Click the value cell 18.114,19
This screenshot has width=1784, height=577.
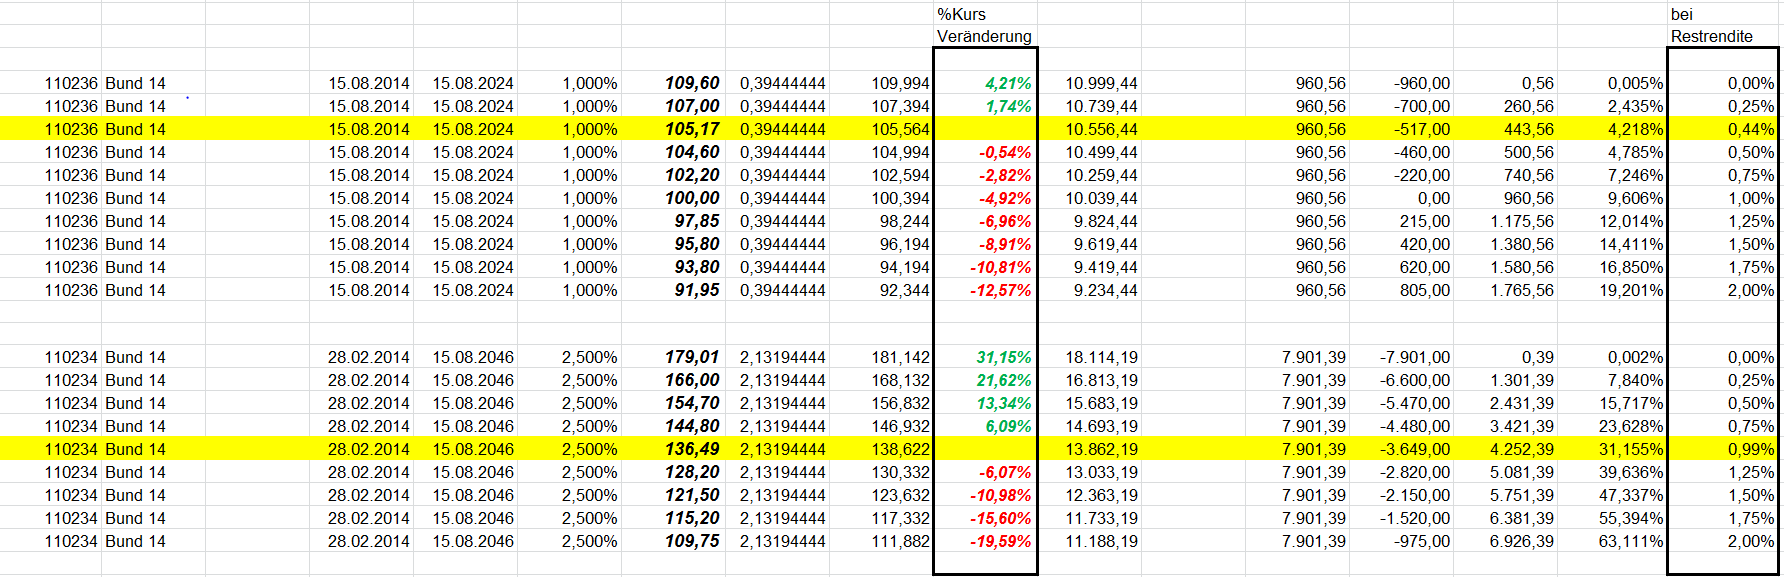pos(1089,357)
